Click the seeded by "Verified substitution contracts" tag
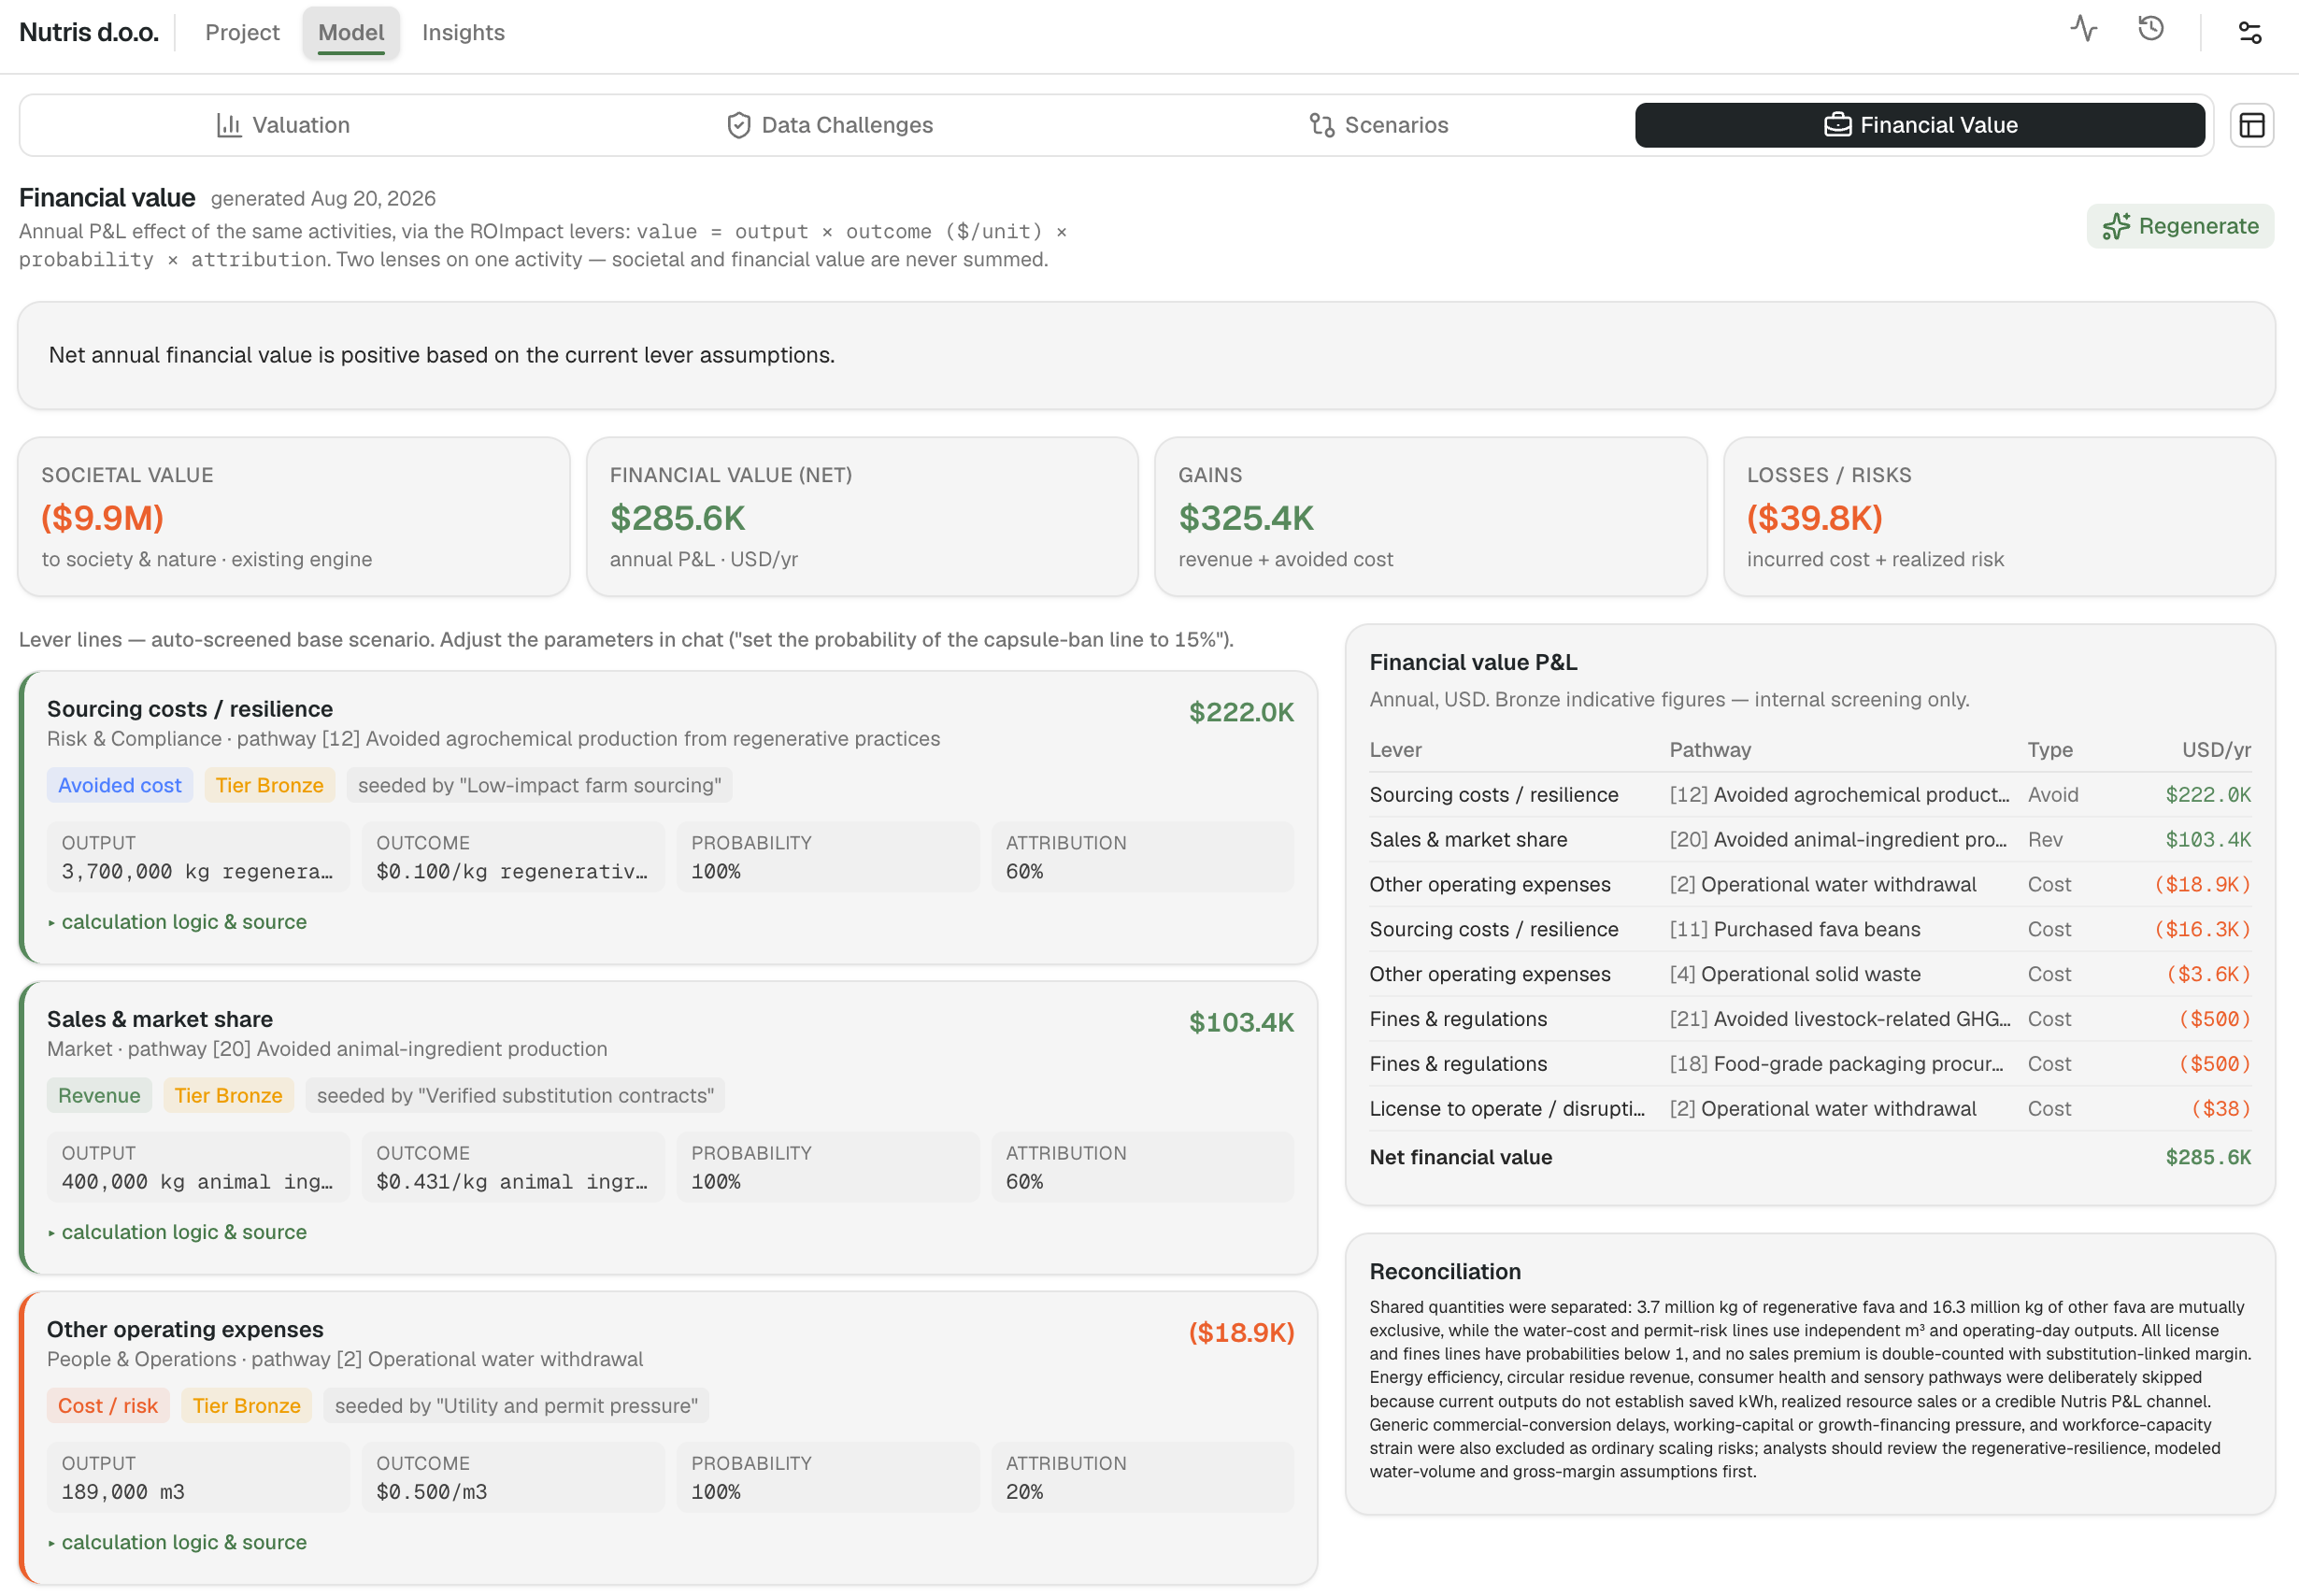The height and width of the screenshot is (1596, 2299). (516, 1095)
